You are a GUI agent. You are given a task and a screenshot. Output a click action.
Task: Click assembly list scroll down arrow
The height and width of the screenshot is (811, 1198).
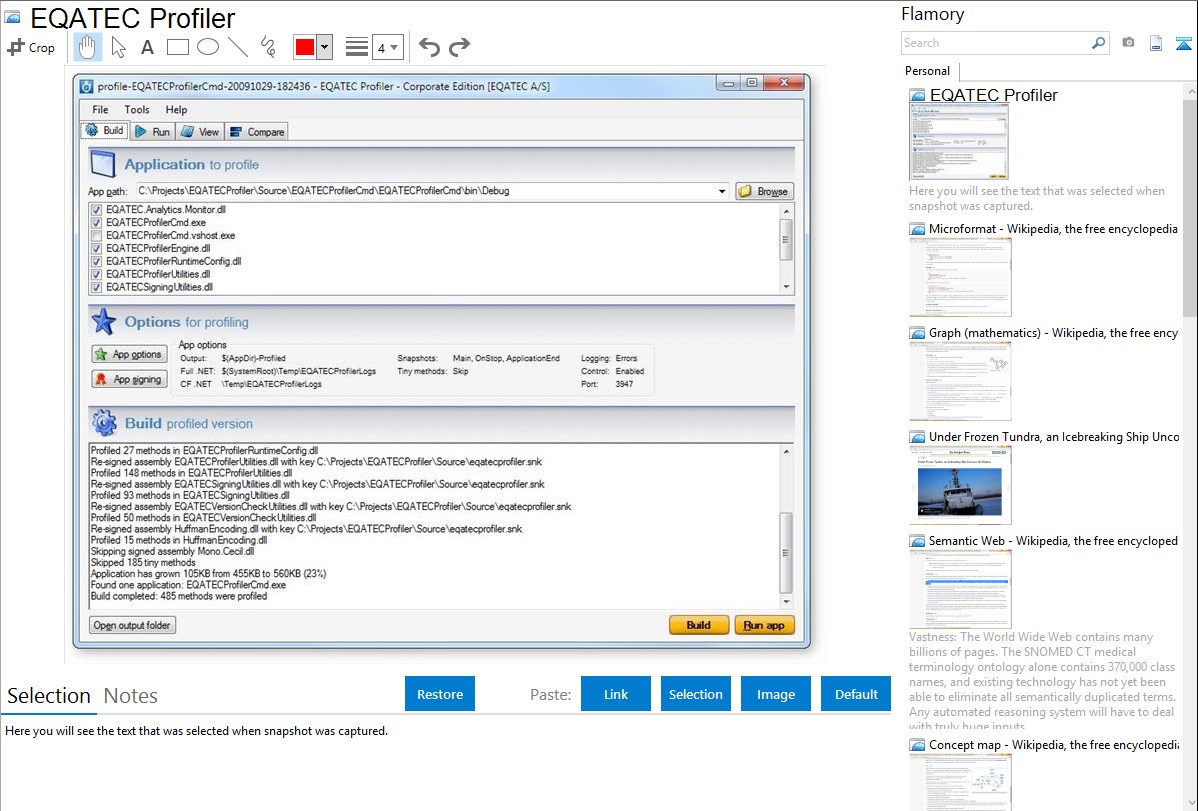click(786, 287)
